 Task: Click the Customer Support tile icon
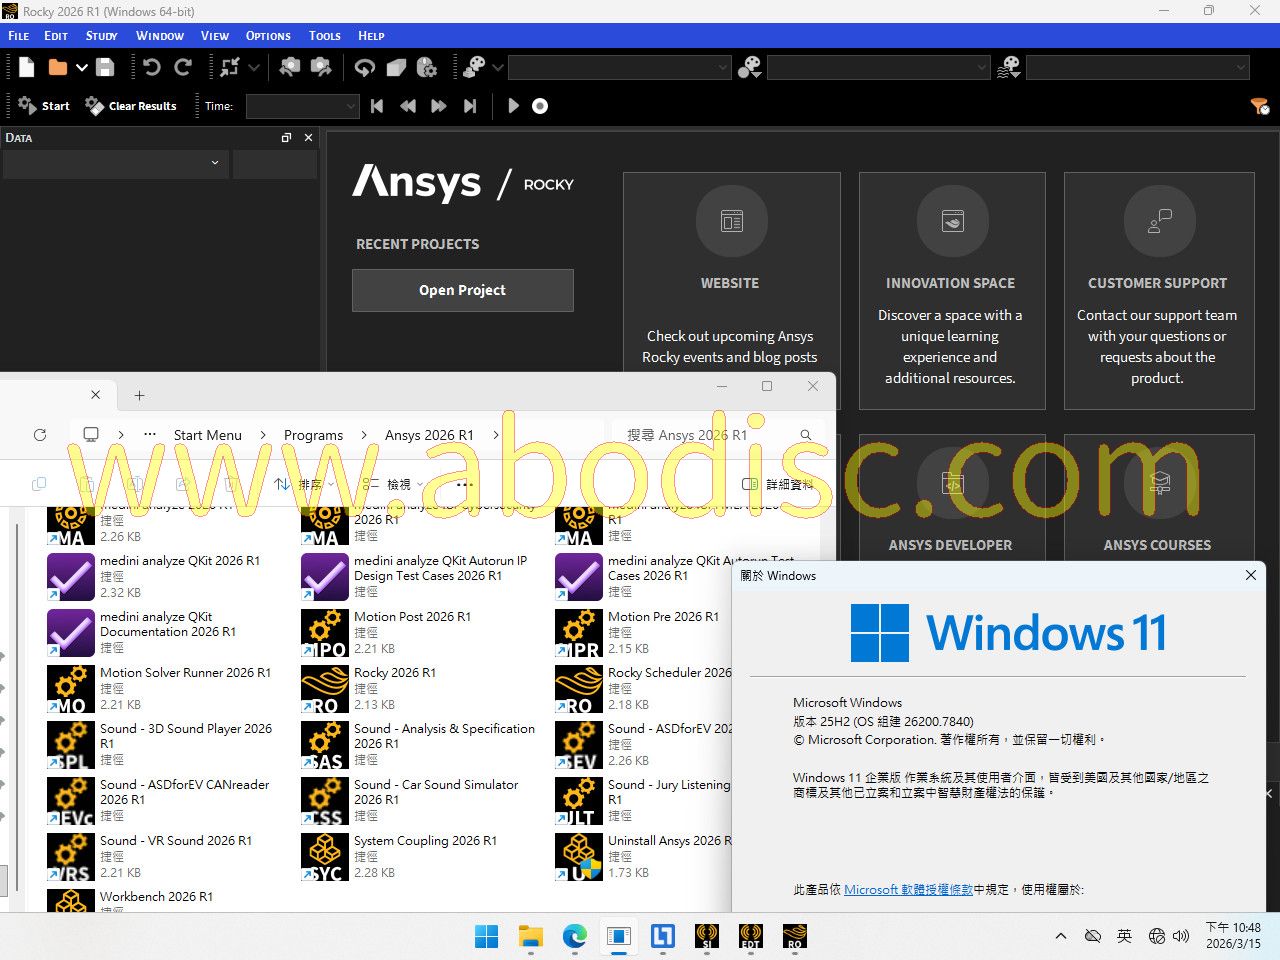coord(1159,221)
